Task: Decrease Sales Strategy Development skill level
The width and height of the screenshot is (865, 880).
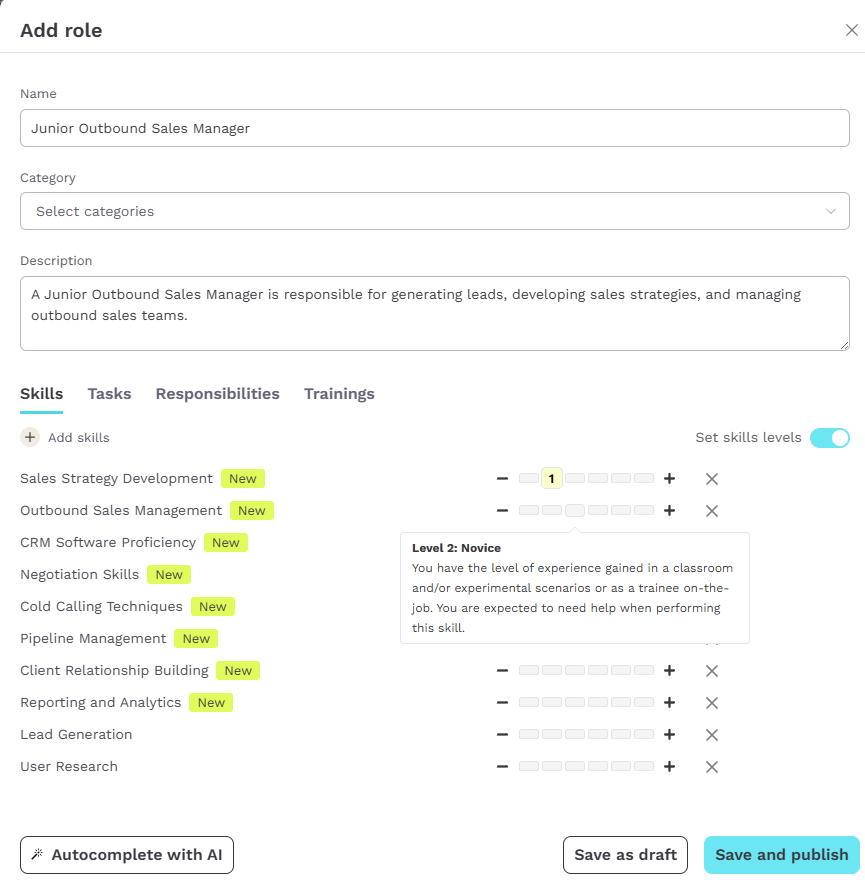Action: click(502, 479)
